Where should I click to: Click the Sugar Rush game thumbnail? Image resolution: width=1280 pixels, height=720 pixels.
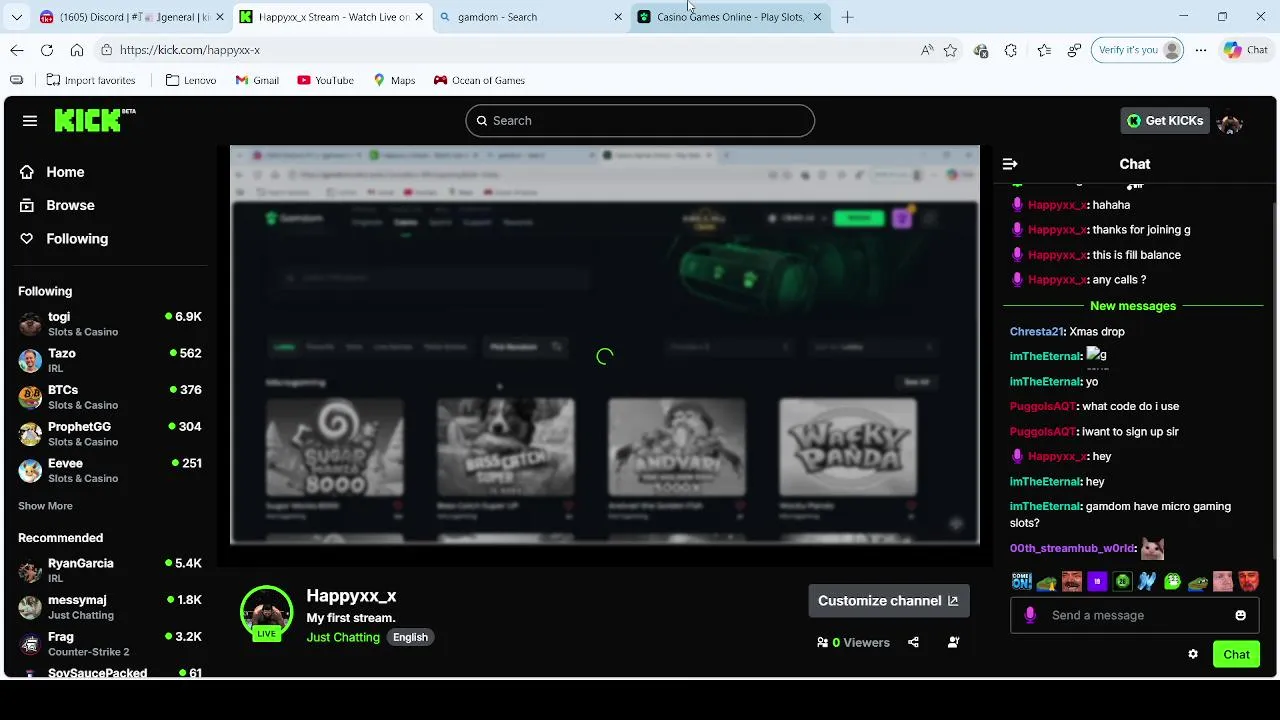(335, 447)
